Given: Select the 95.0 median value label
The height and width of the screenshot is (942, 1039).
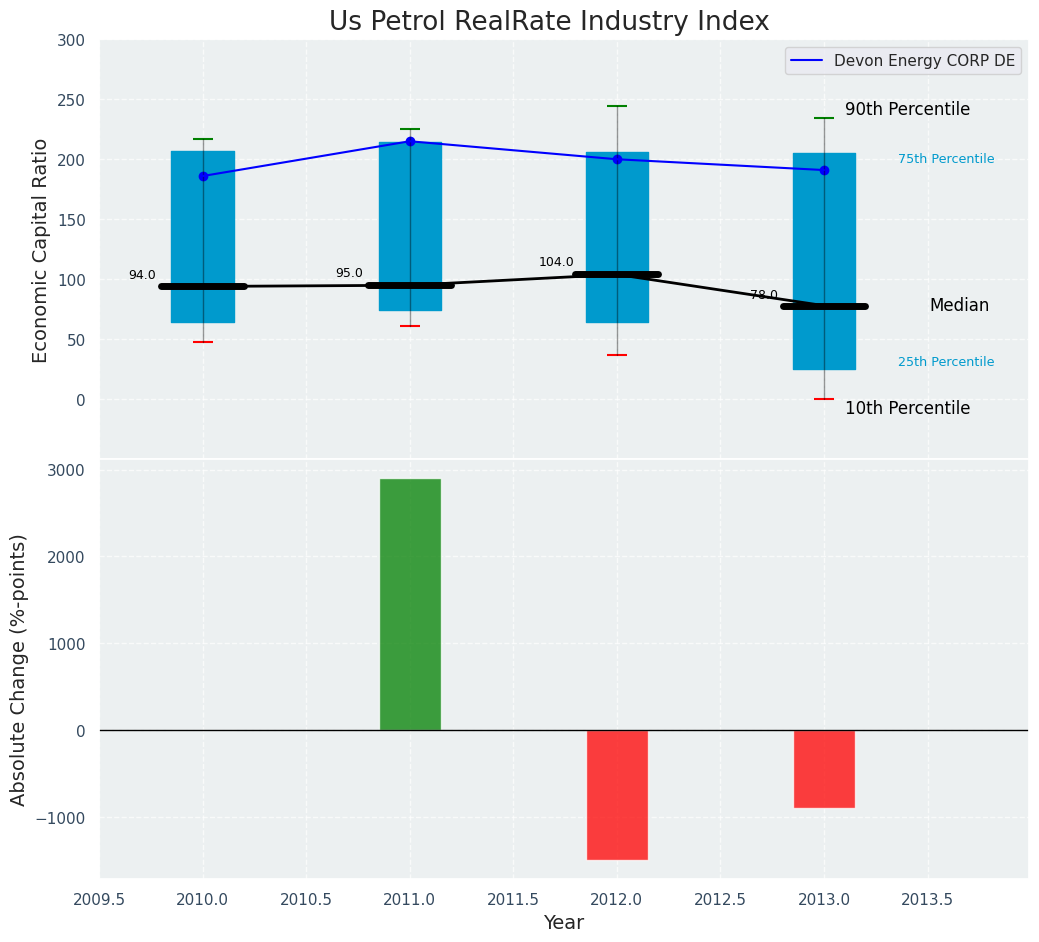Looking at the screenshot, I should 349,273.
